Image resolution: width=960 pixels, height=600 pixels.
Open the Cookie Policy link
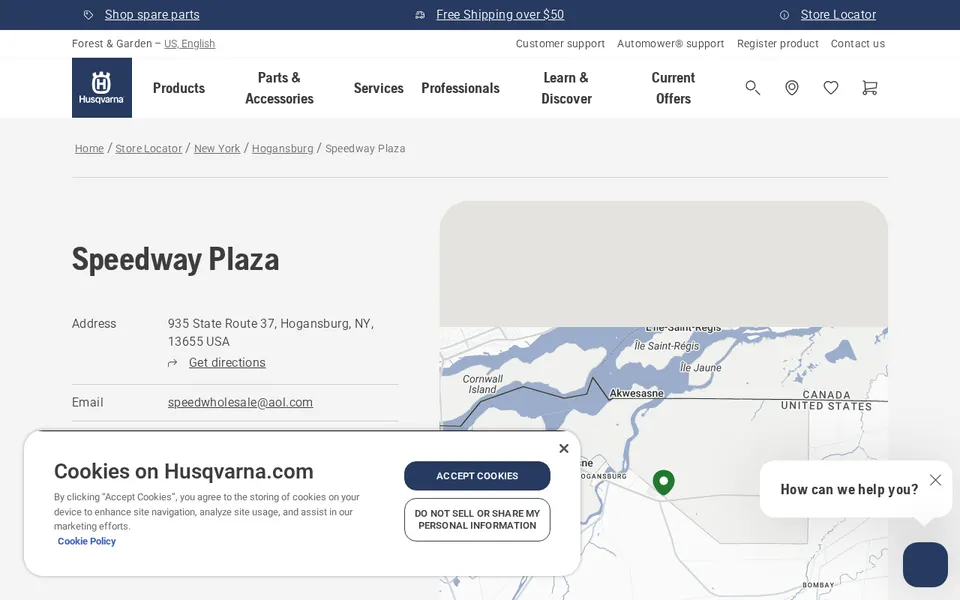coord(86,541)
